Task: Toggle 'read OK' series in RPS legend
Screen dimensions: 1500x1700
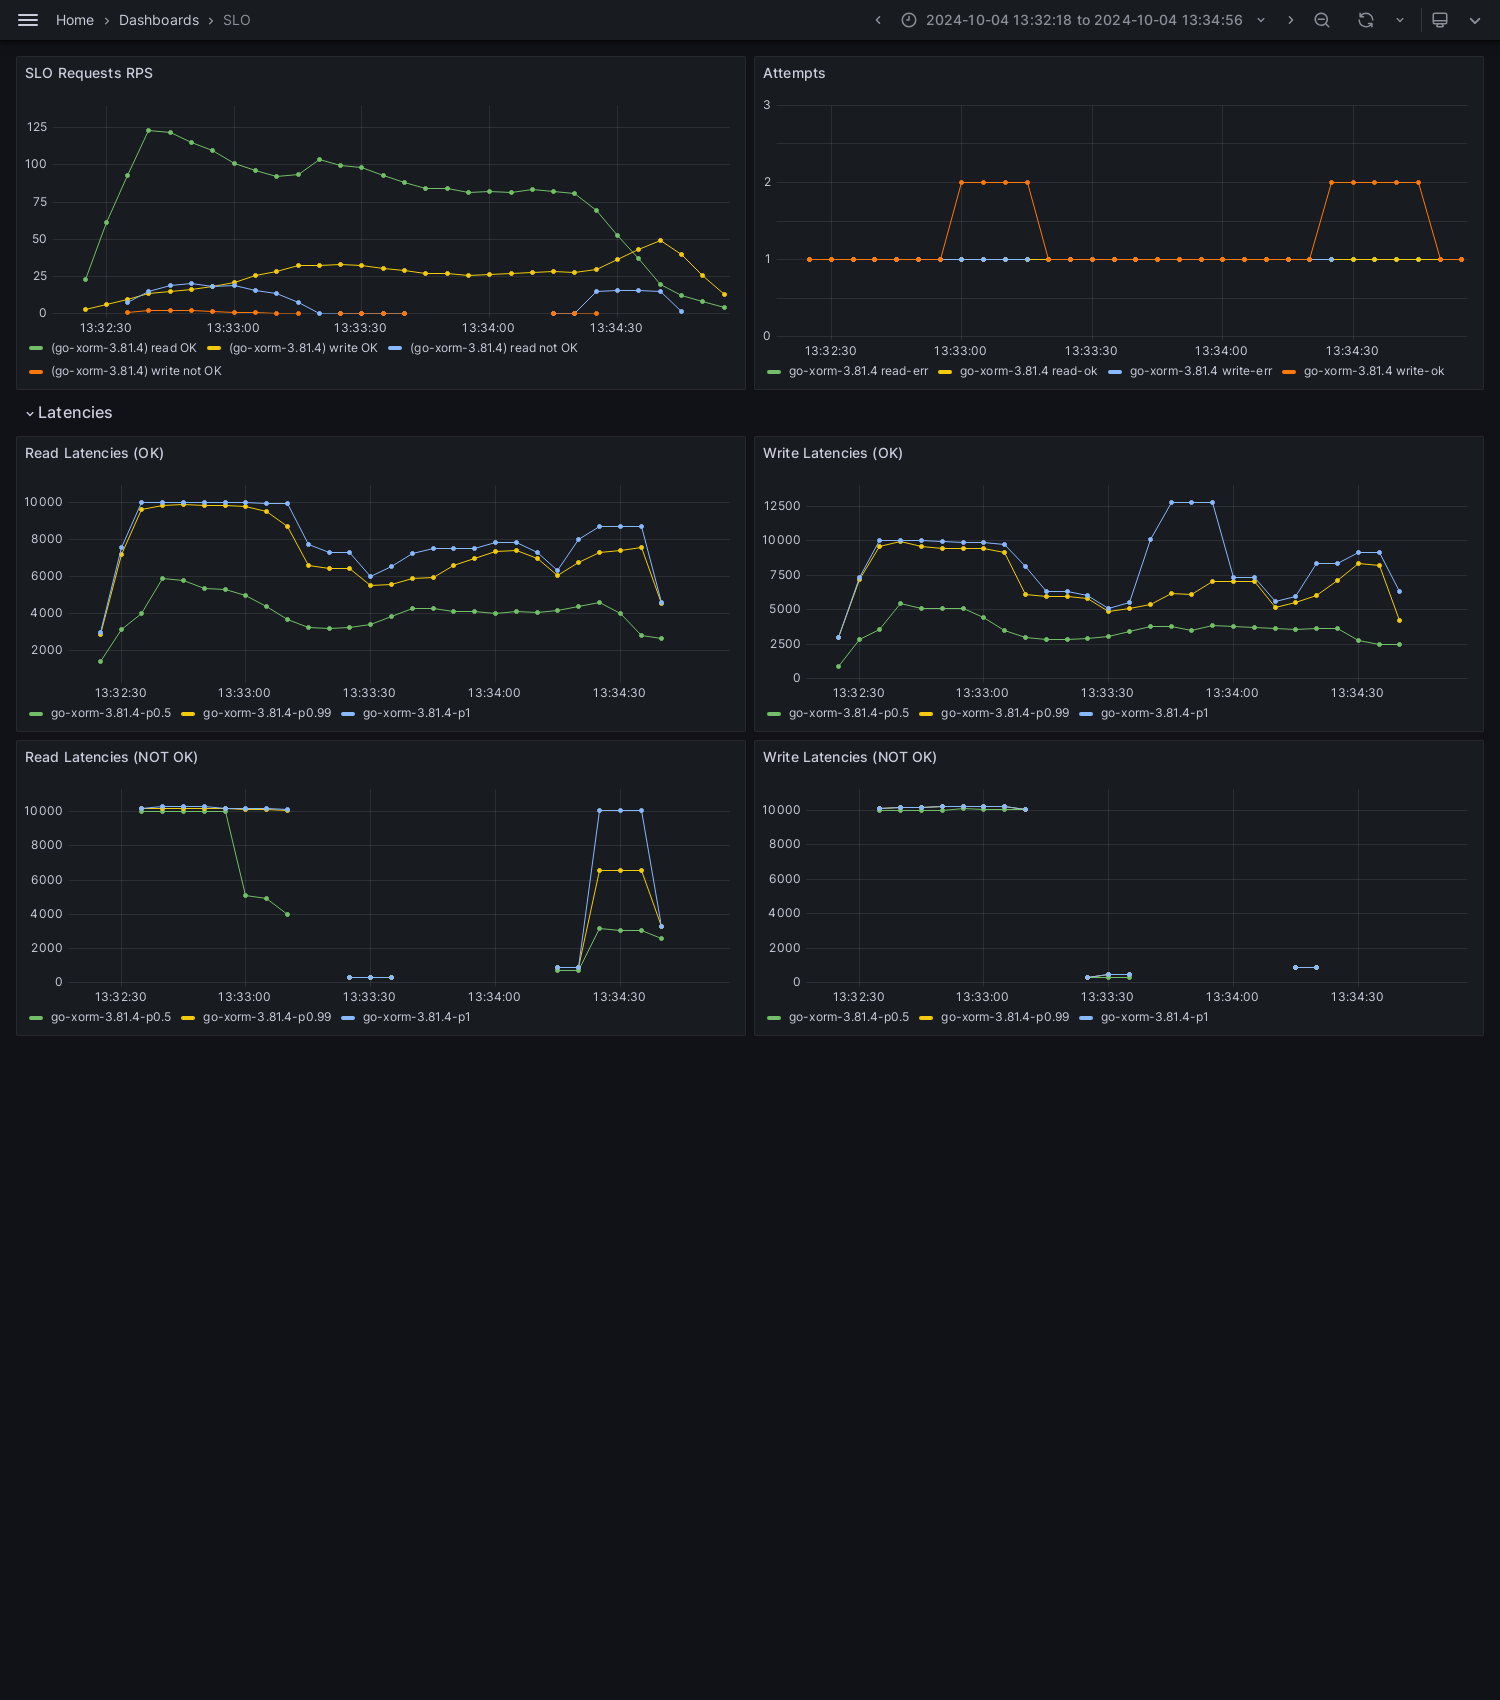Action: pos(124,348)
